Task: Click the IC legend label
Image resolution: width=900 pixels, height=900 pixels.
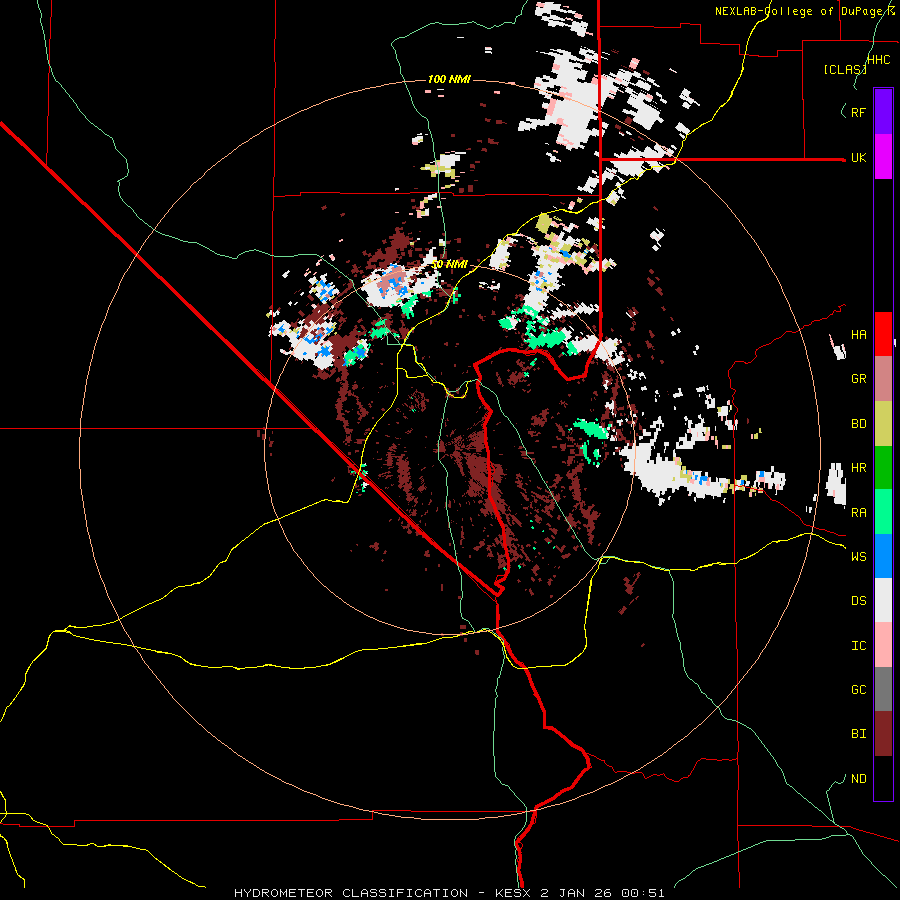Action: [859, 646]
